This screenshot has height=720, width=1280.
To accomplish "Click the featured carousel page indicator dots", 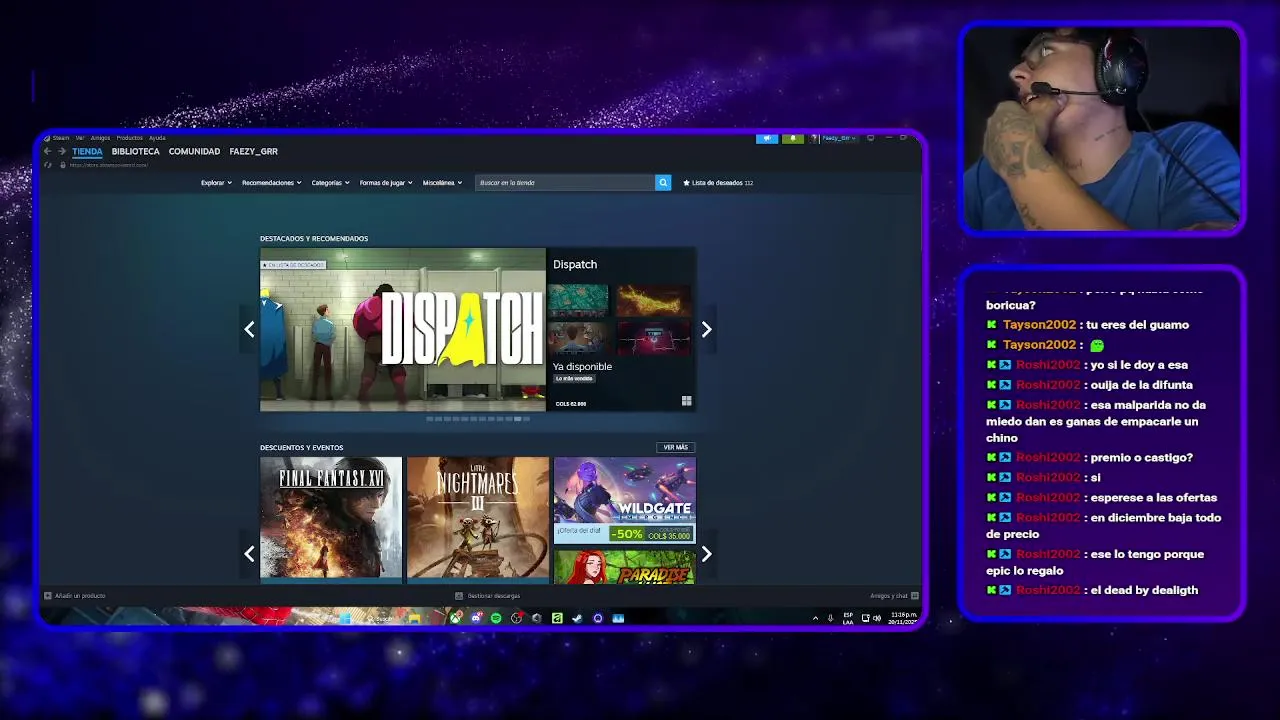I will (x=478, y=418).
